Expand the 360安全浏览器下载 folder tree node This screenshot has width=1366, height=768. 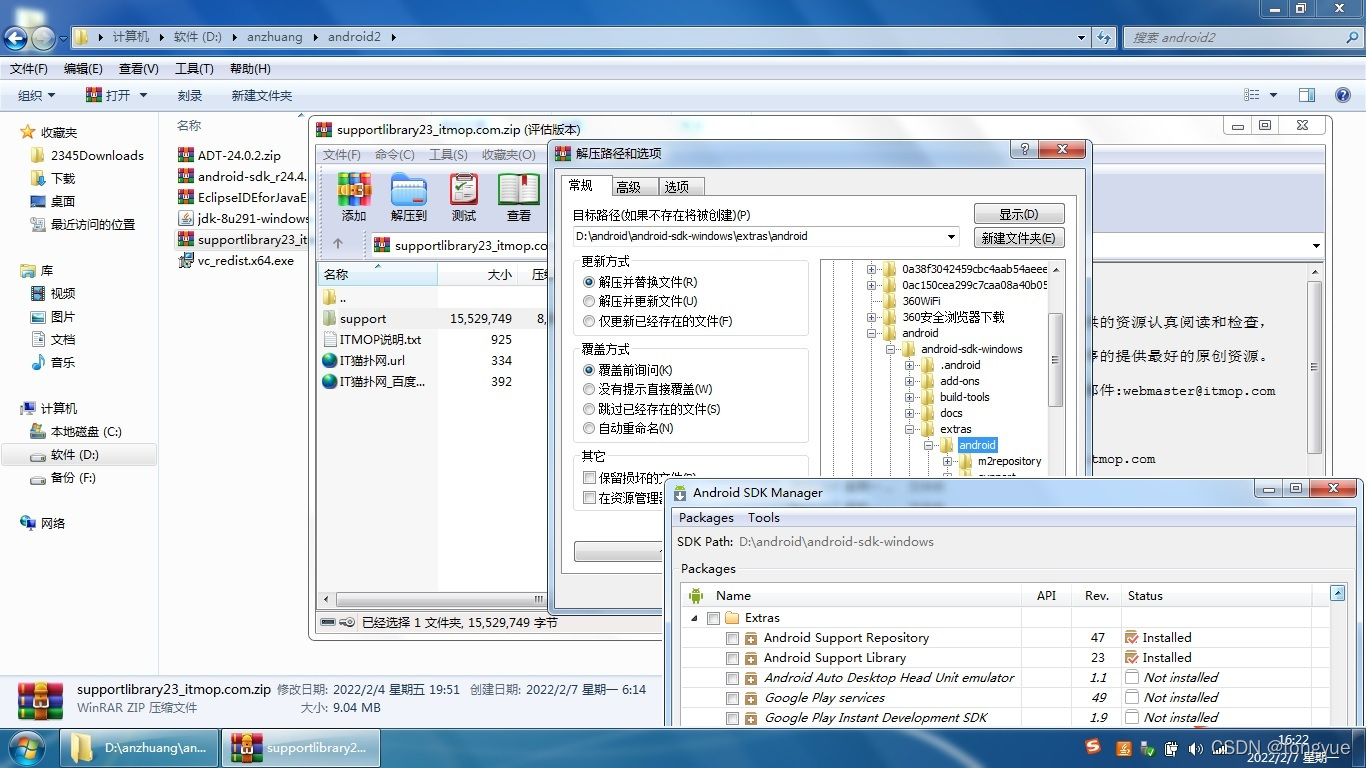click(871, 317)
